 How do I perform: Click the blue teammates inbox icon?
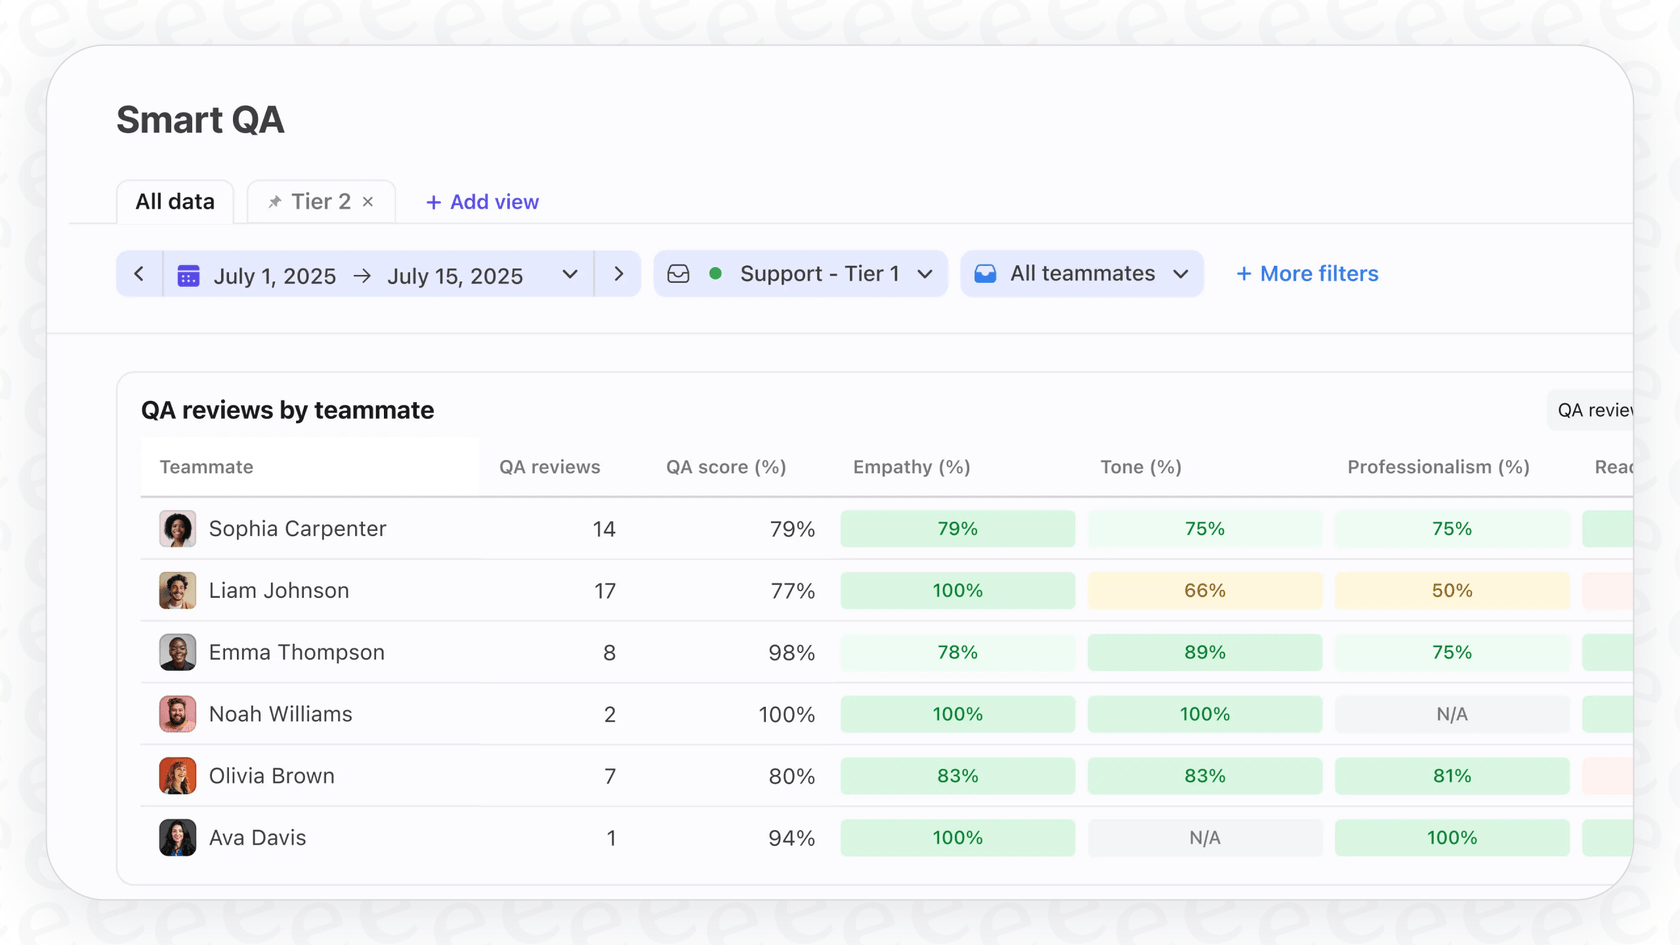[x=985, y=274]
